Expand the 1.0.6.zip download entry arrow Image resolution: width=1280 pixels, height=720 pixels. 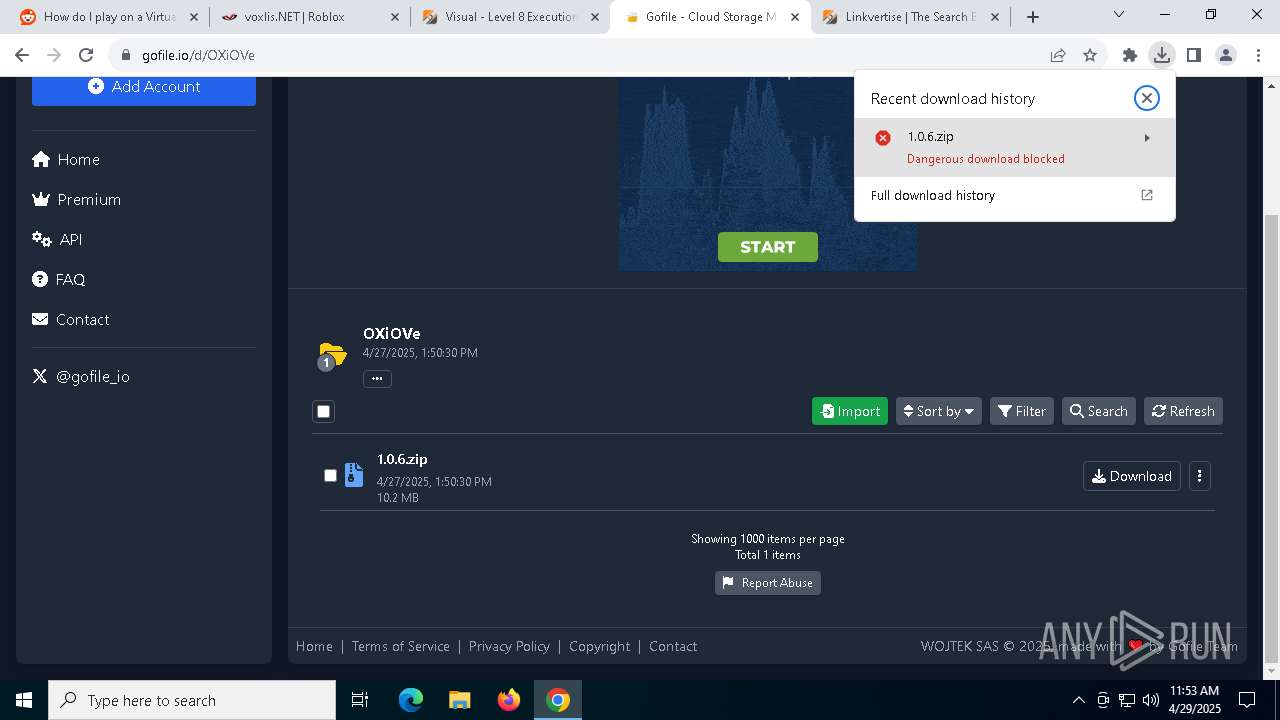pos(1147,138)
